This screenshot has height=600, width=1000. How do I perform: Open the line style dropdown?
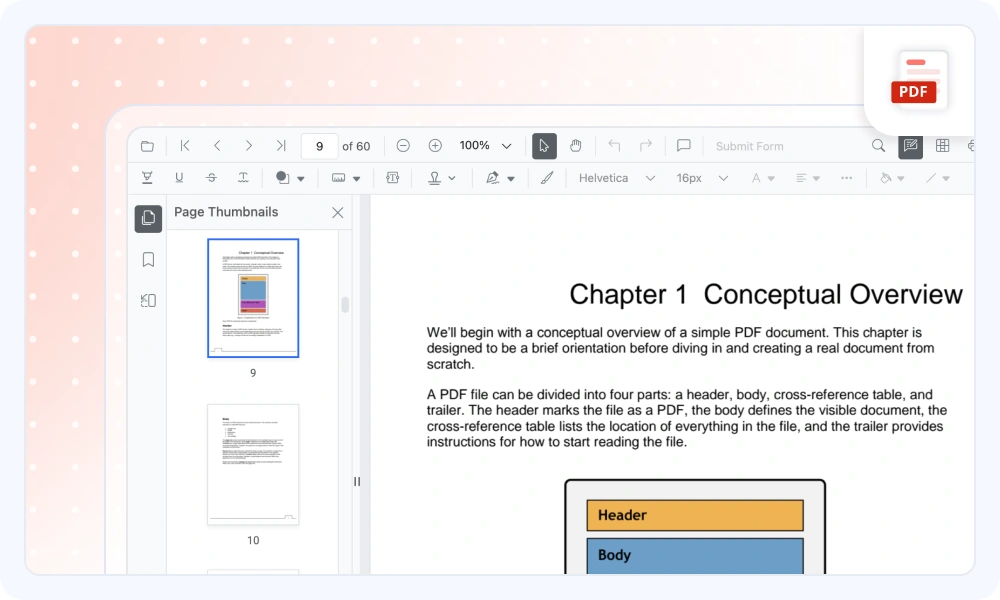938,178
